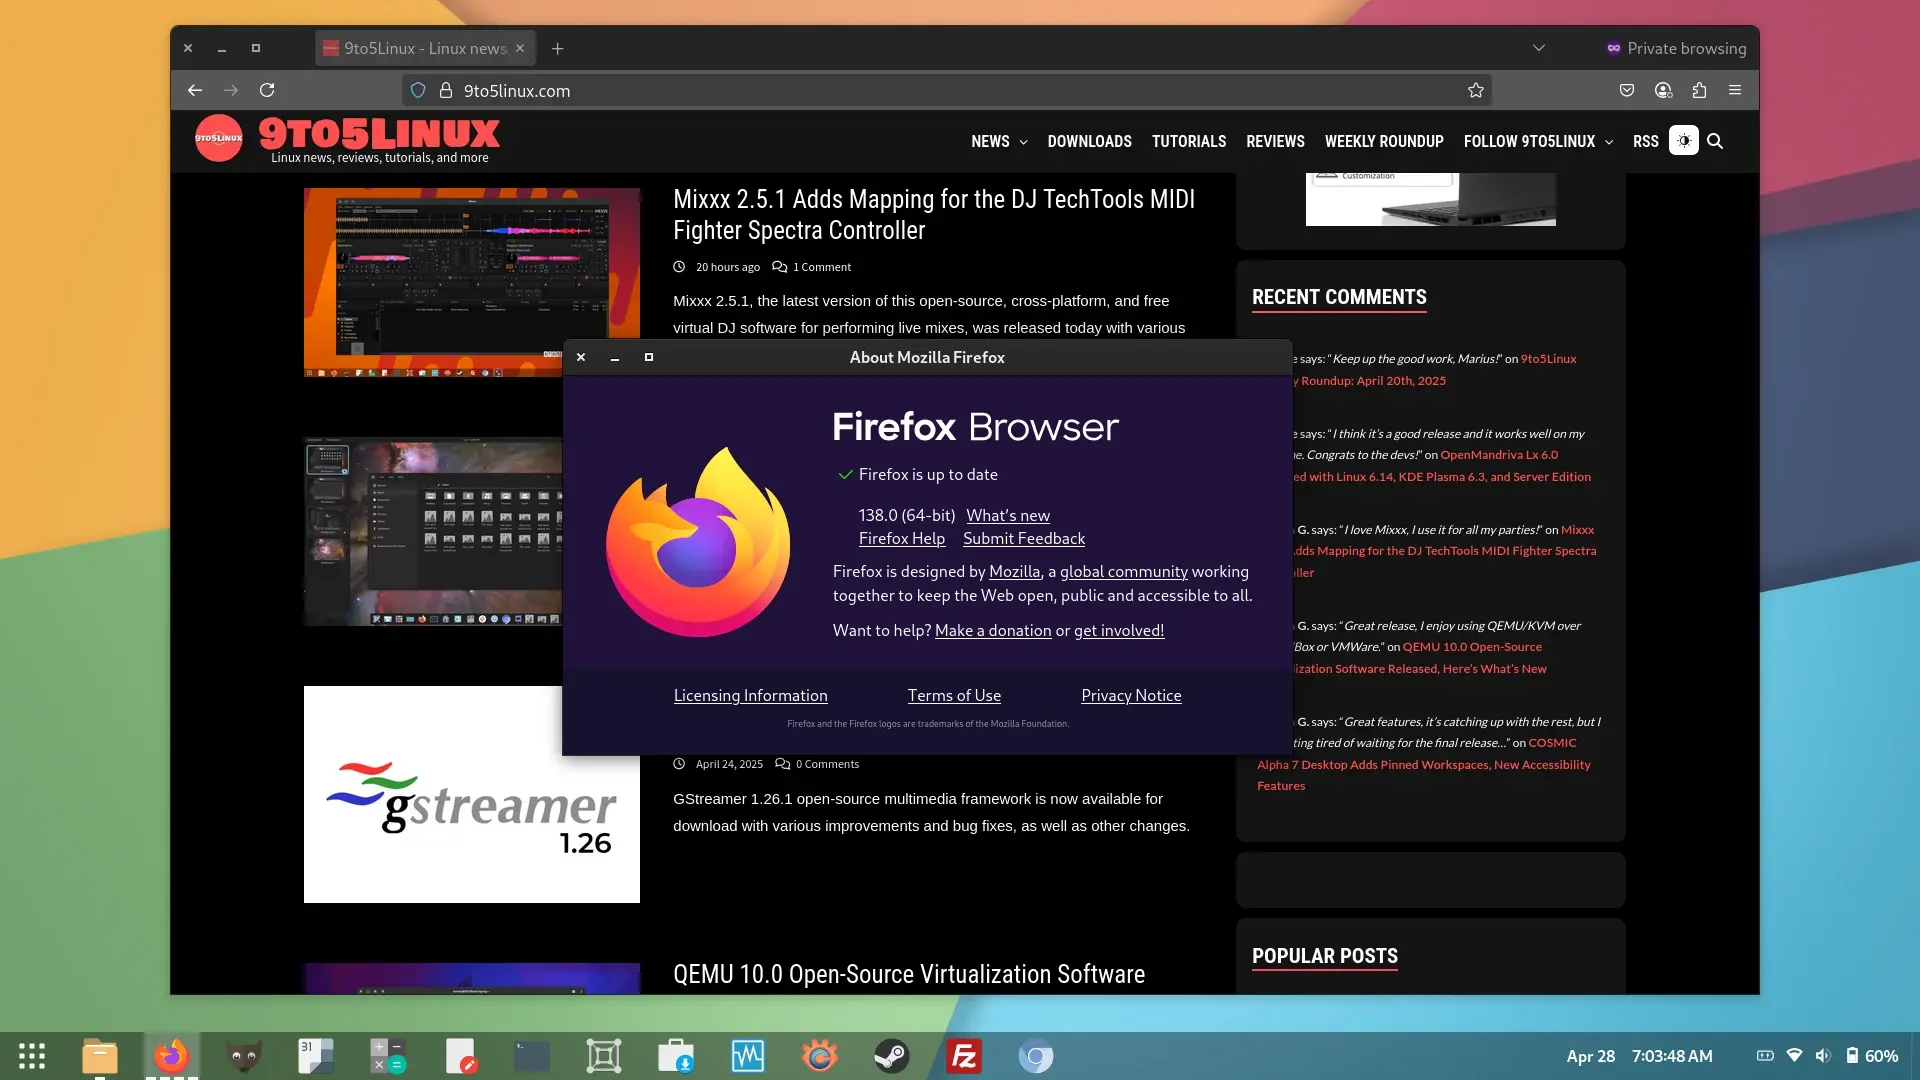Open the Firefox account icon
The image size is (1920, 1080).
pos(1663,91)
